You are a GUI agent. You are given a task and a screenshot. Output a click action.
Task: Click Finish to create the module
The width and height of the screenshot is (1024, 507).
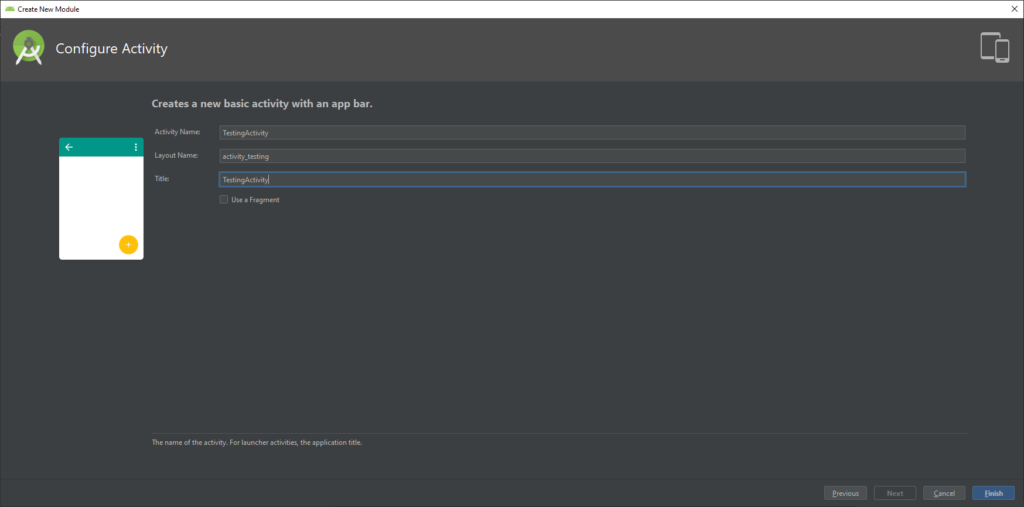click(993, 493)
